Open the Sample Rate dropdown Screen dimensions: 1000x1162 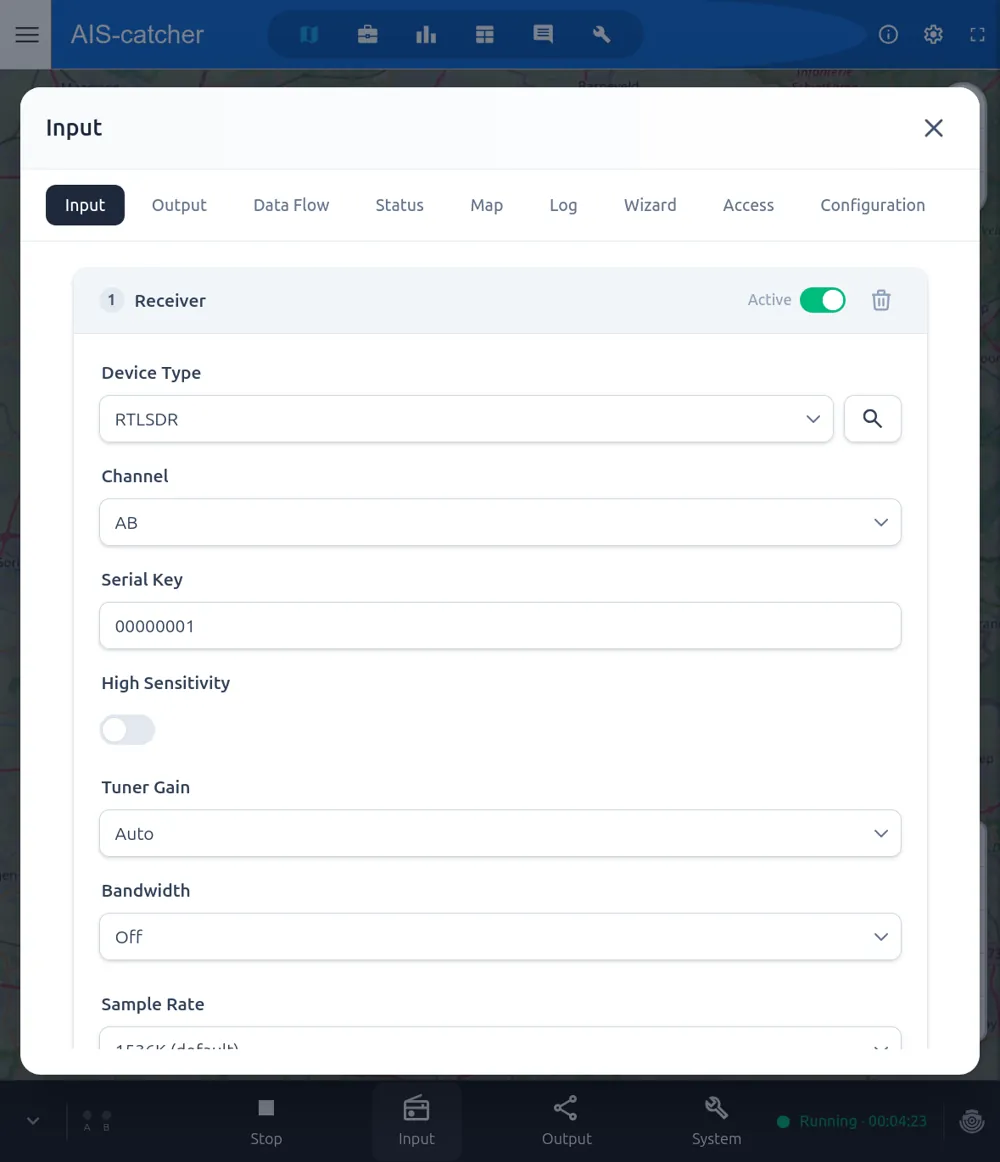tap(500, 1038)
